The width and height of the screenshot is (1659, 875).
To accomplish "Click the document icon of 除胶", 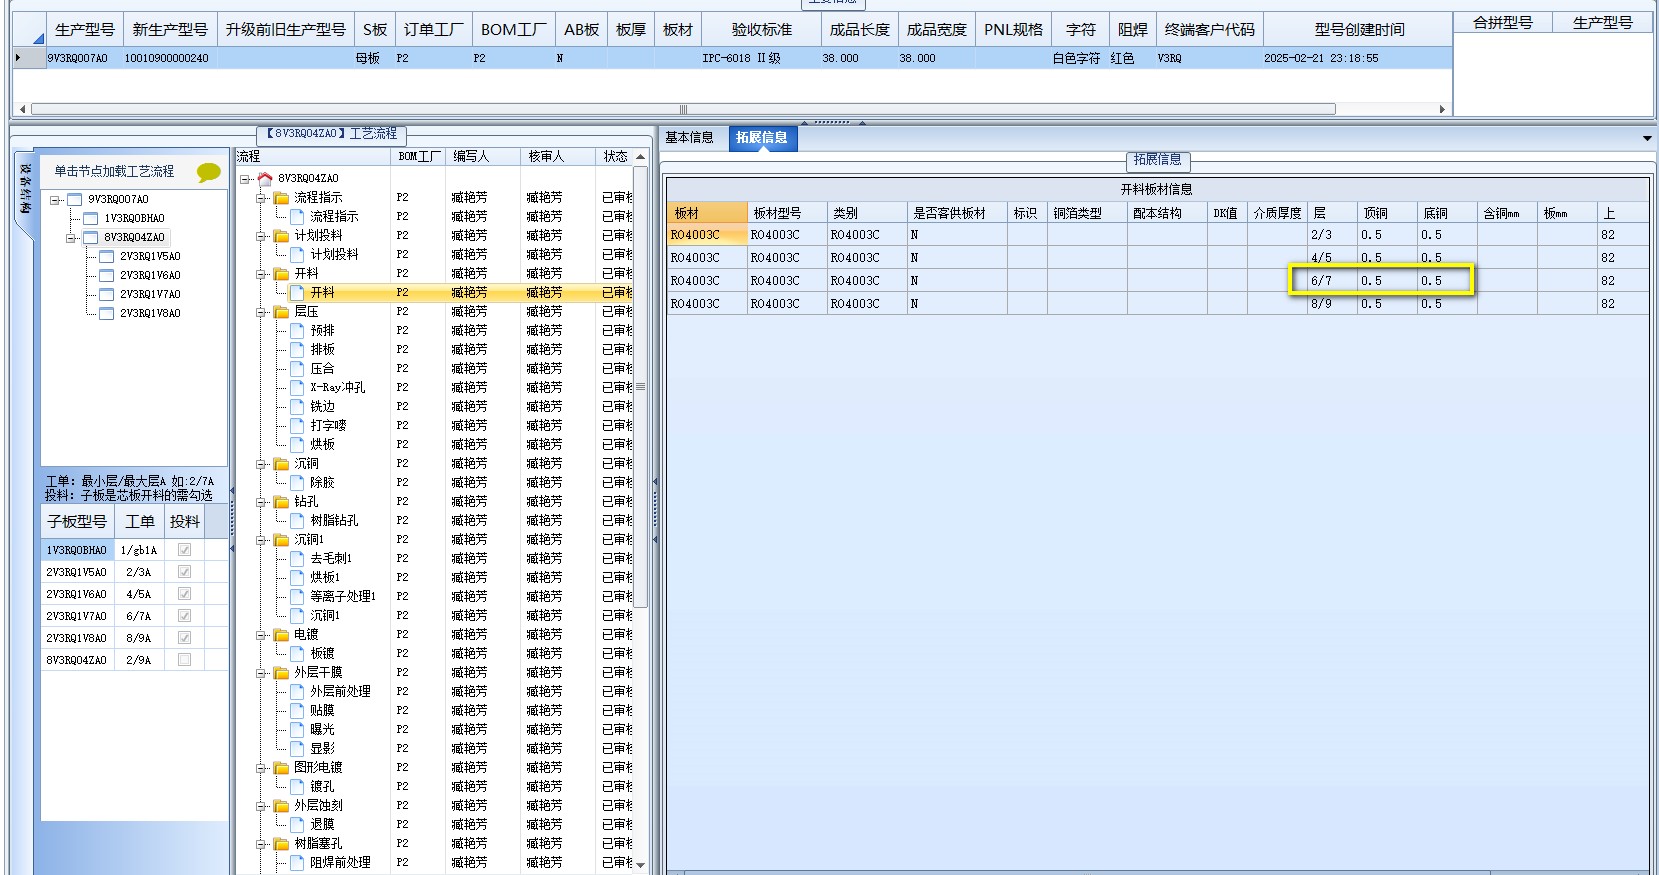I will 297,482.
